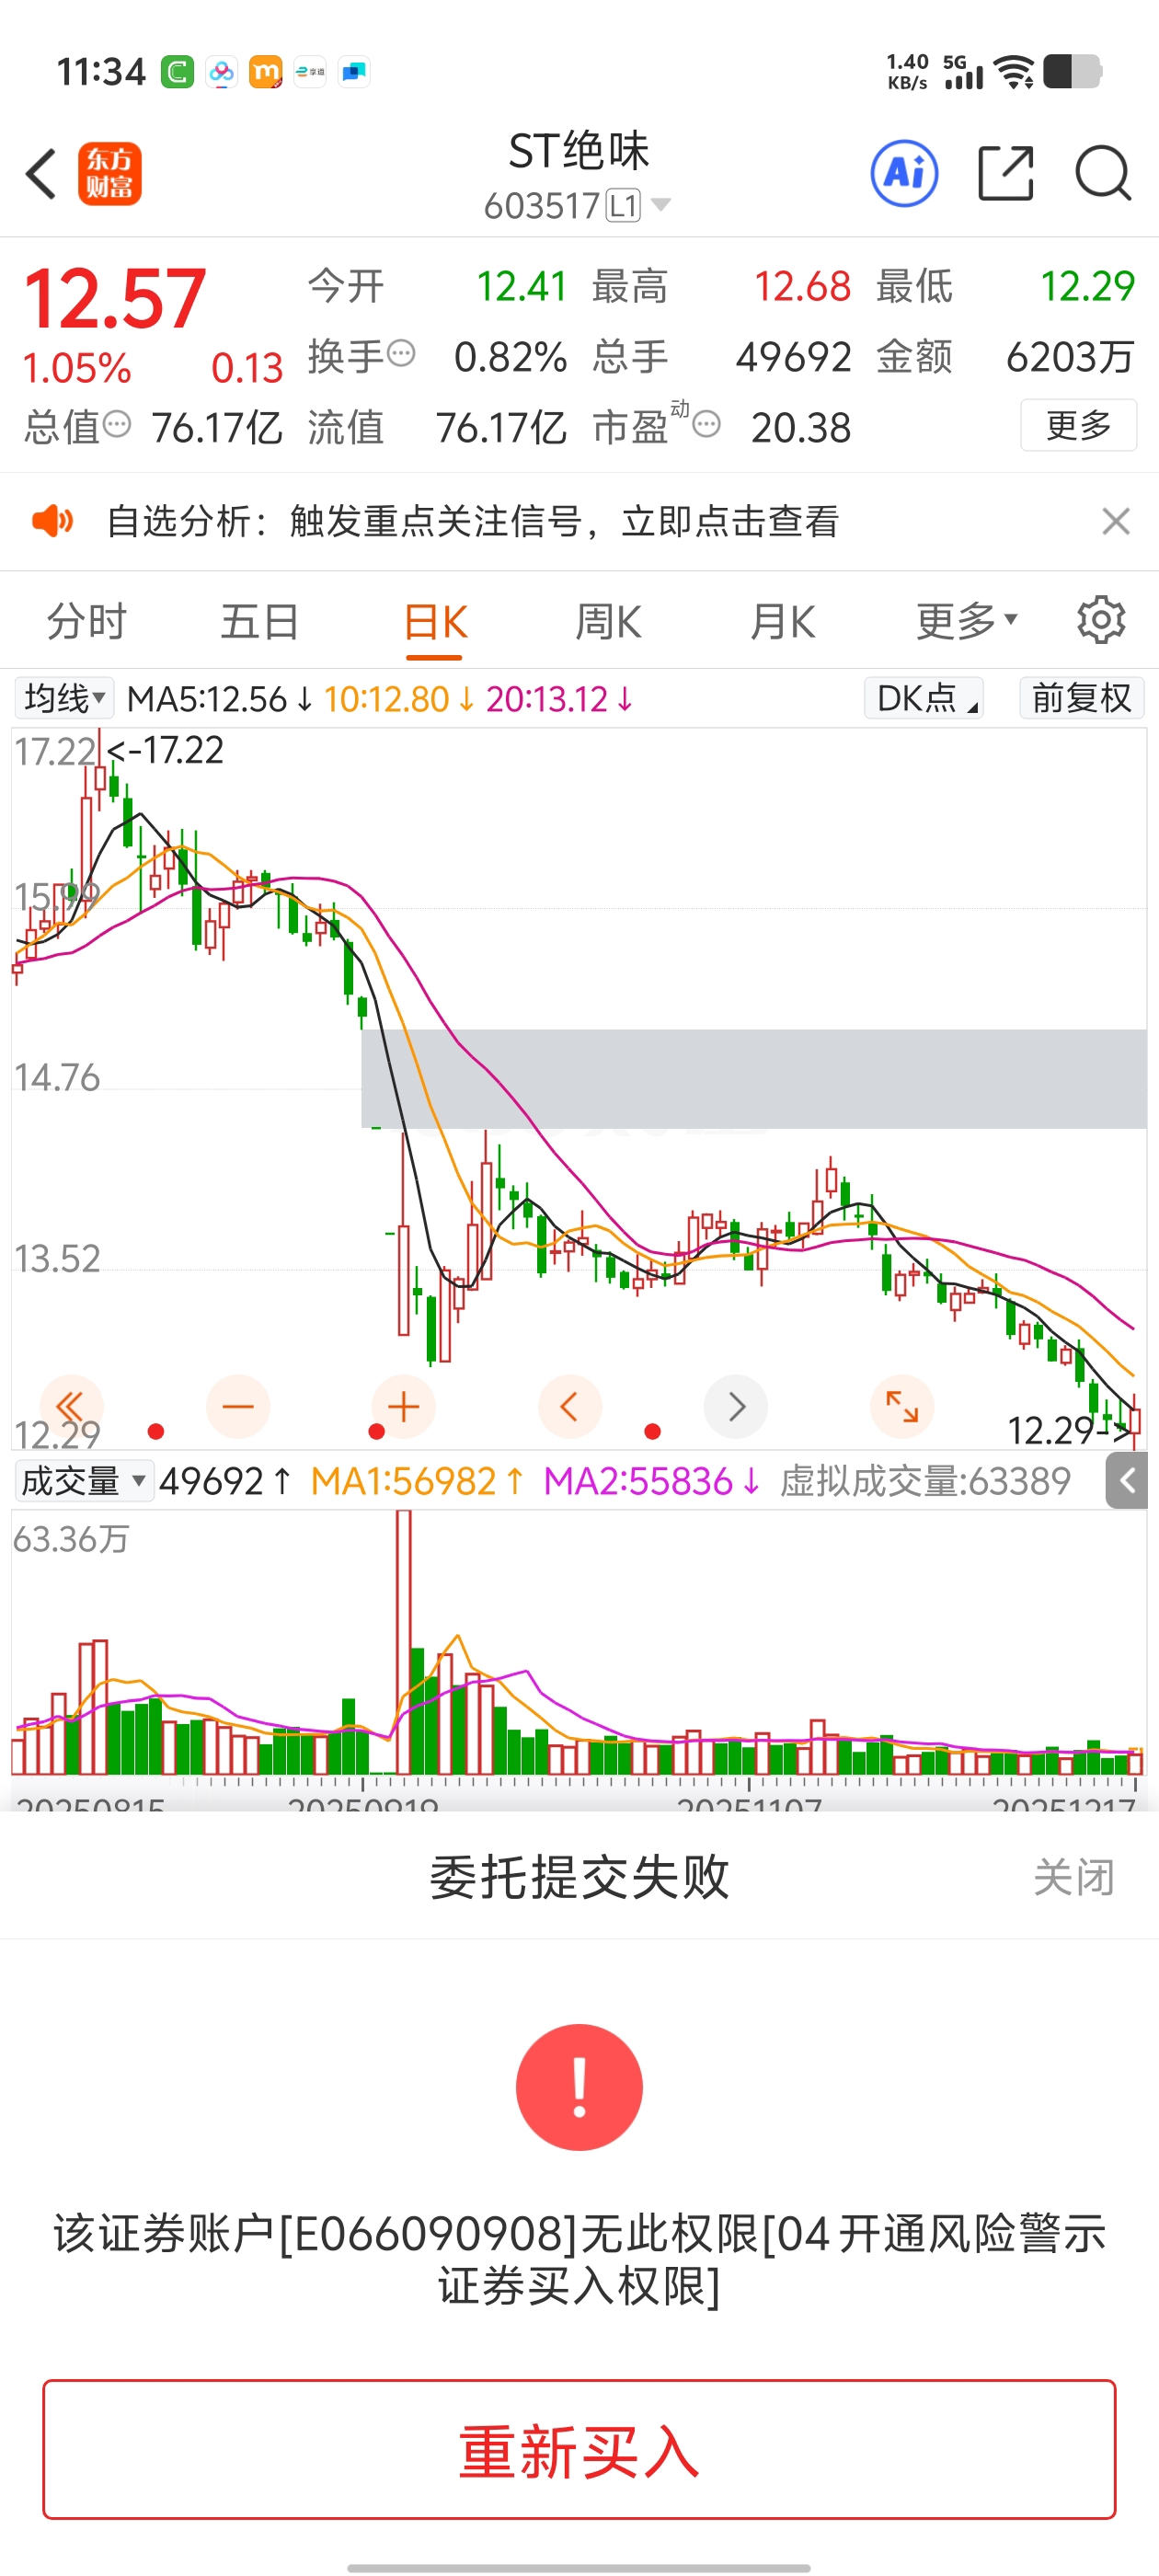Move chart right one candle
Image resolution: width=1159 pixels, height=2576 pixels.
(736, 1406)
